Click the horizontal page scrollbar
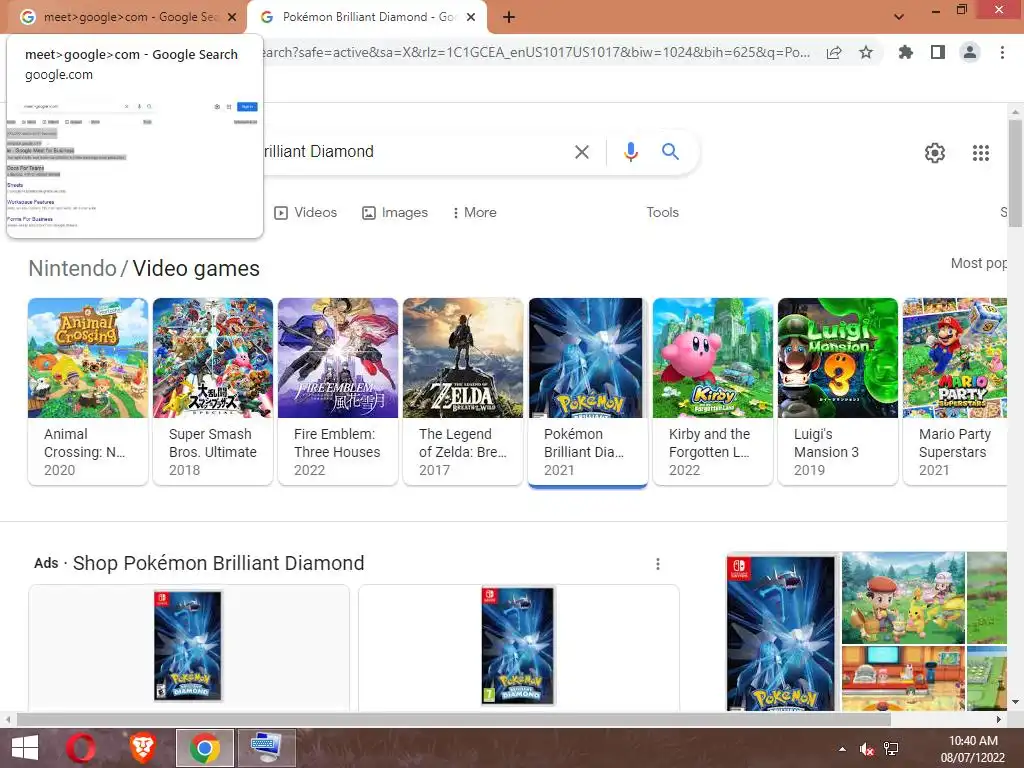Screen dimensions: 1024x768 coord(454,719)
